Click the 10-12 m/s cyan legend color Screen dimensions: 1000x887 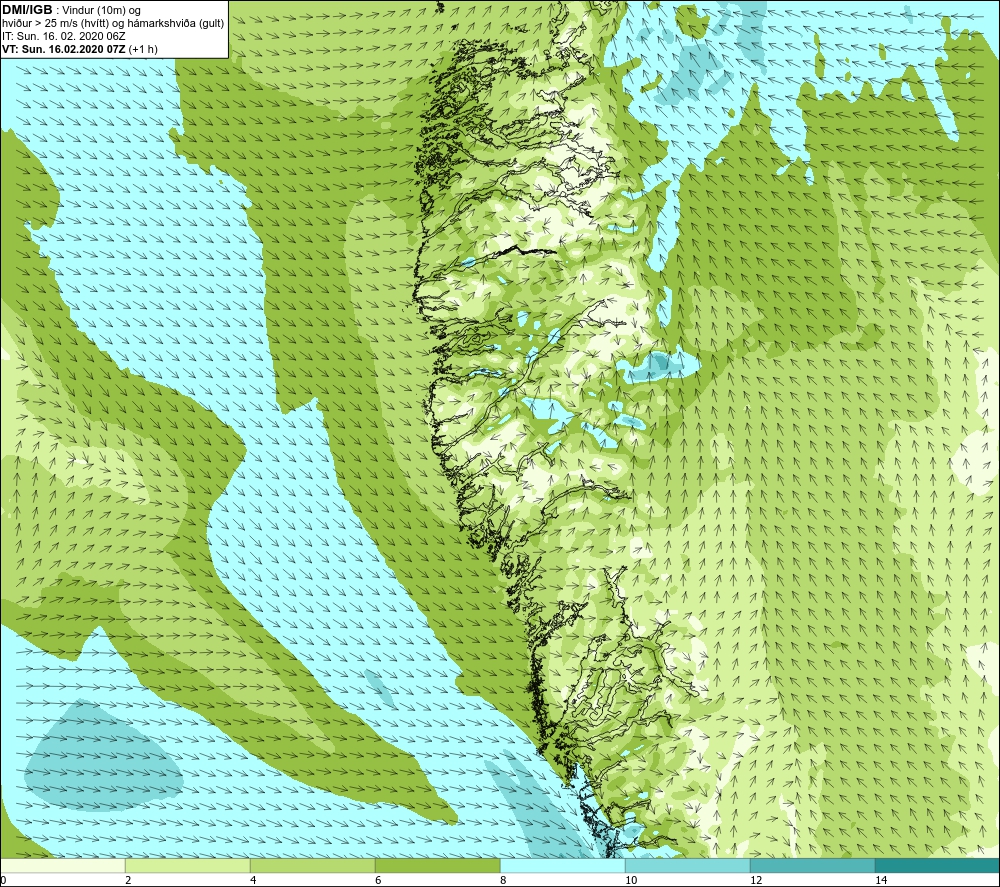coord(688,865)
